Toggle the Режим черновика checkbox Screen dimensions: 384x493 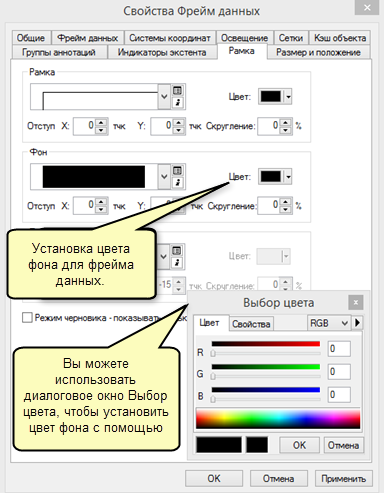pos(27,317)
